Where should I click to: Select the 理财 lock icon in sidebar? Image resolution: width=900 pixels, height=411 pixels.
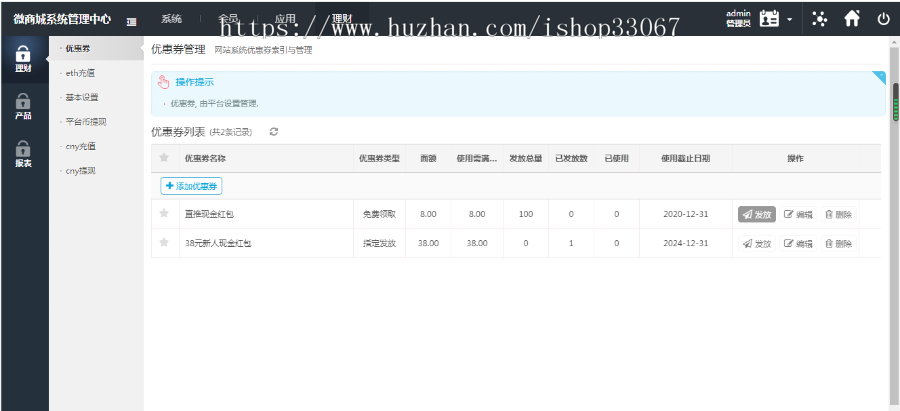click(x=23, y=55)
